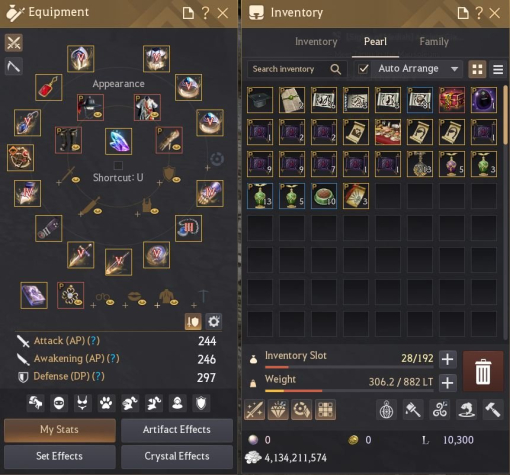Switch to grid view layout icon

click(x=477, y=69)
